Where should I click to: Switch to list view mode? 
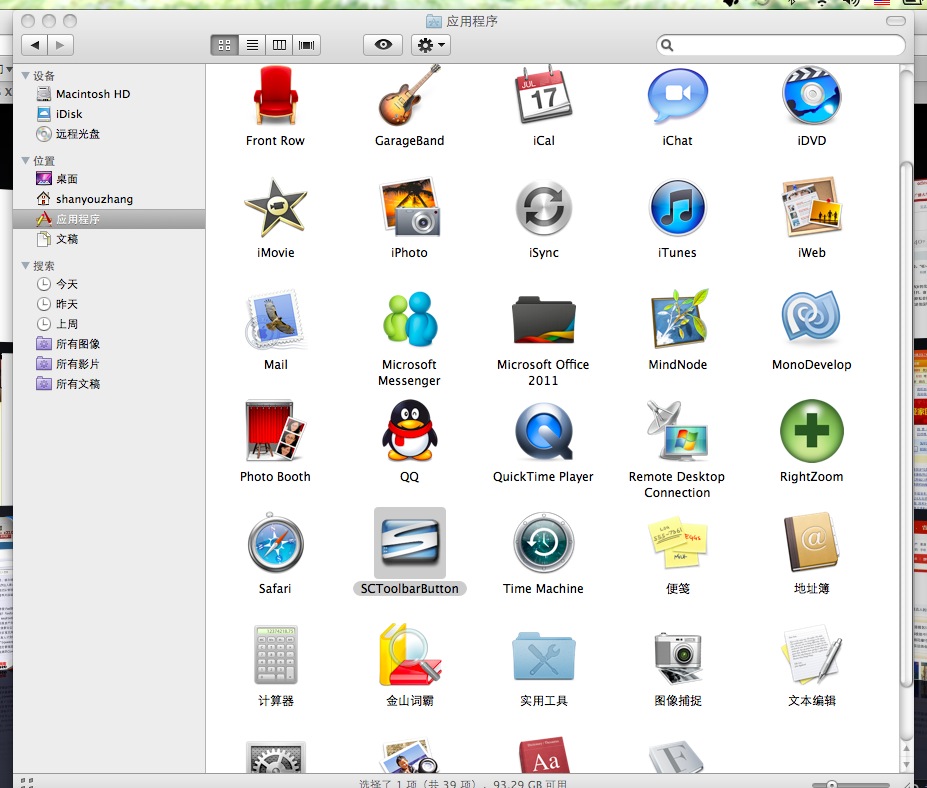pyautogui.click(x=252, y=45)
